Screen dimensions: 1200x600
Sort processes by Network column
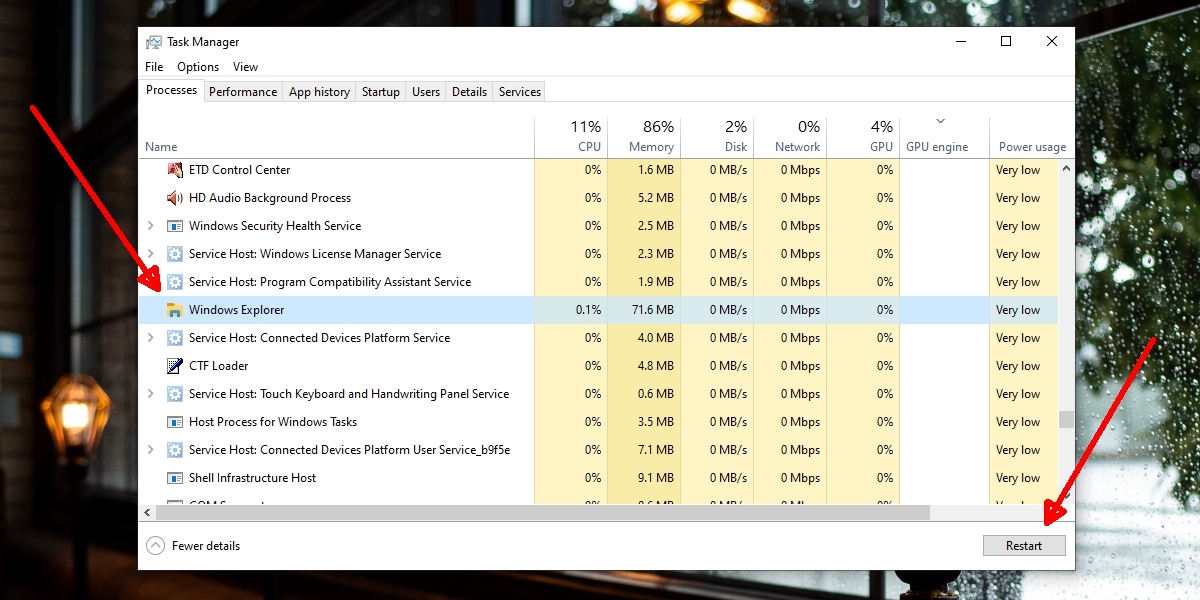pyautogui.click(x=789, y=137)
